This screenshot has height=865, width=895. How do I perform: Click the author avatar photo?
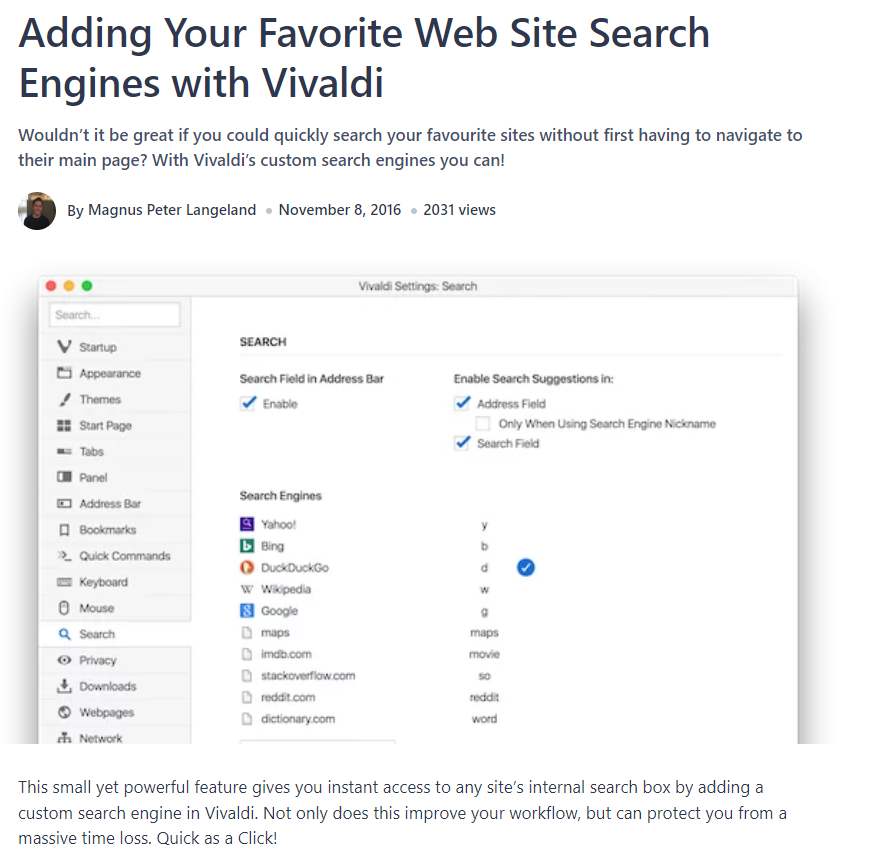pos(37,210)
